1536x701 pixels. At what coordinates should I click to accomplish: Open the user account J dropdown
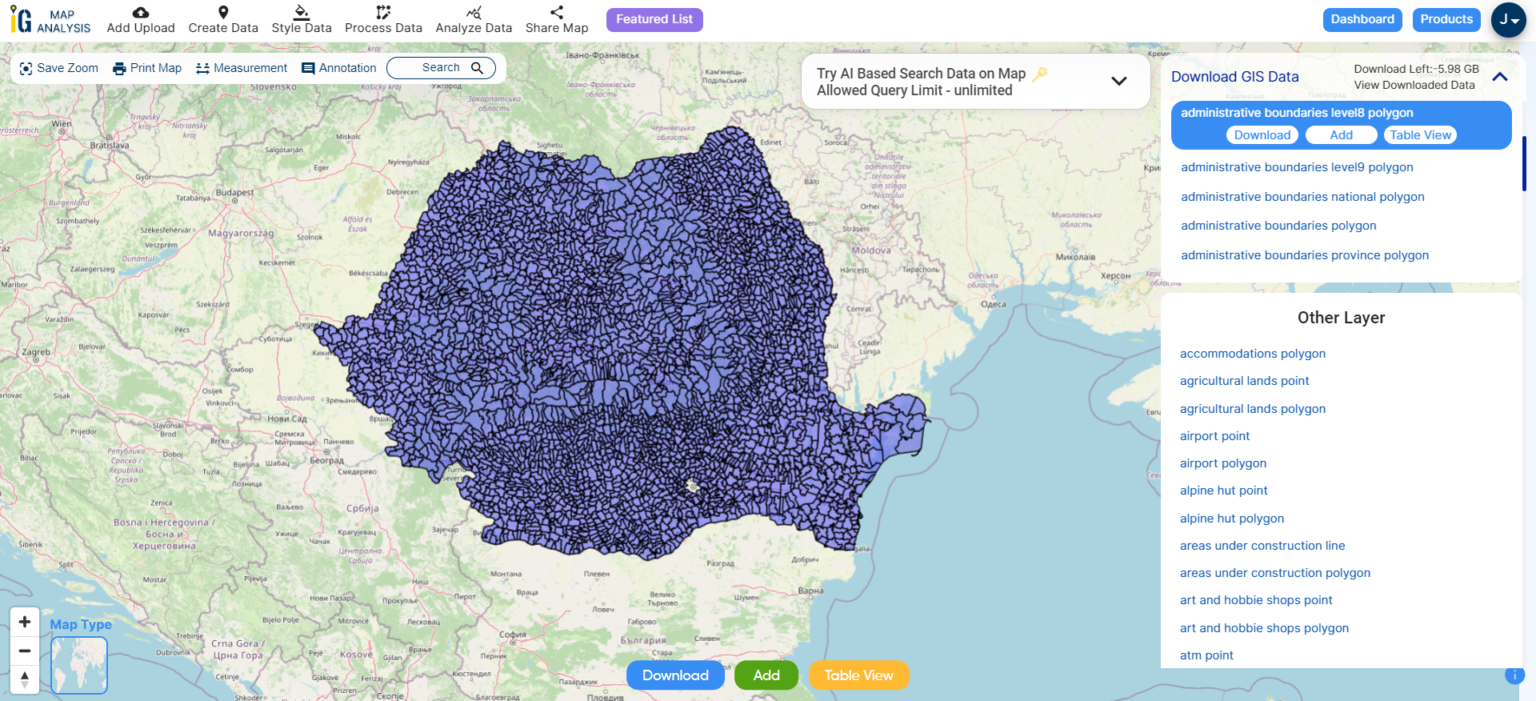pyautogui.click(x=1508, y=19)
